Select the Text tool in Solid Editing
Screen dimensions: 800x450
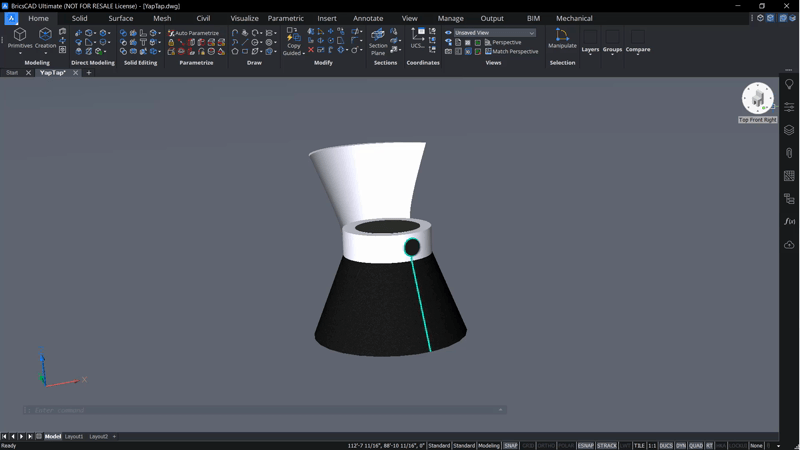tap(143, 42)
